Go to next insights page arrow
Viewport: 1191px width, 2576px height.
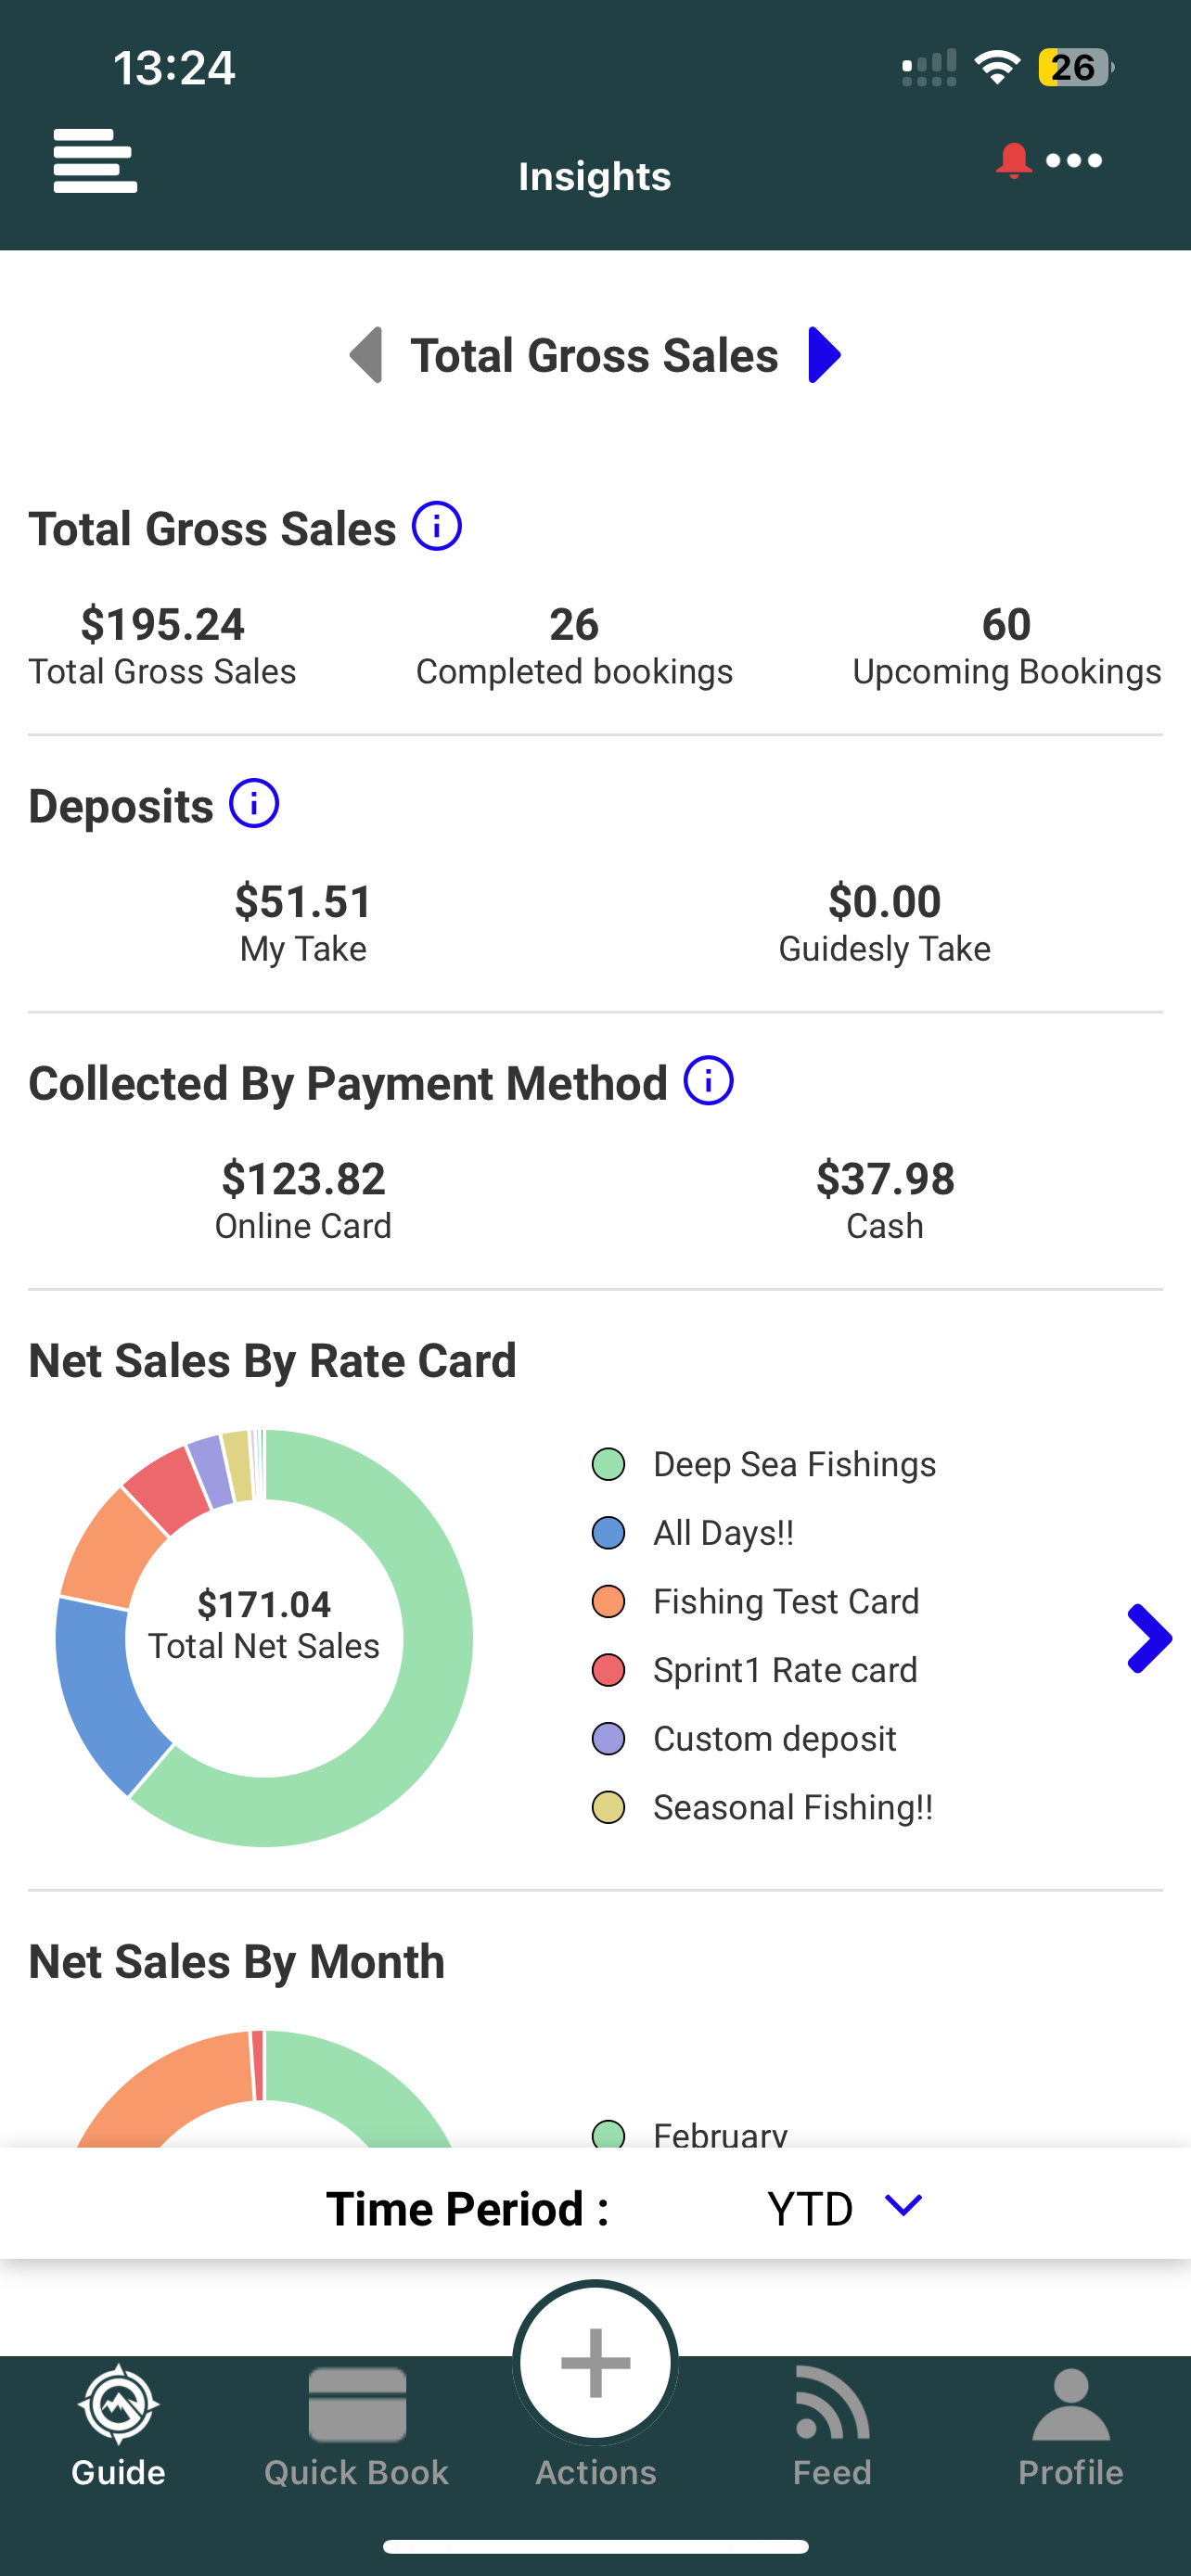[x=824, y=355]
